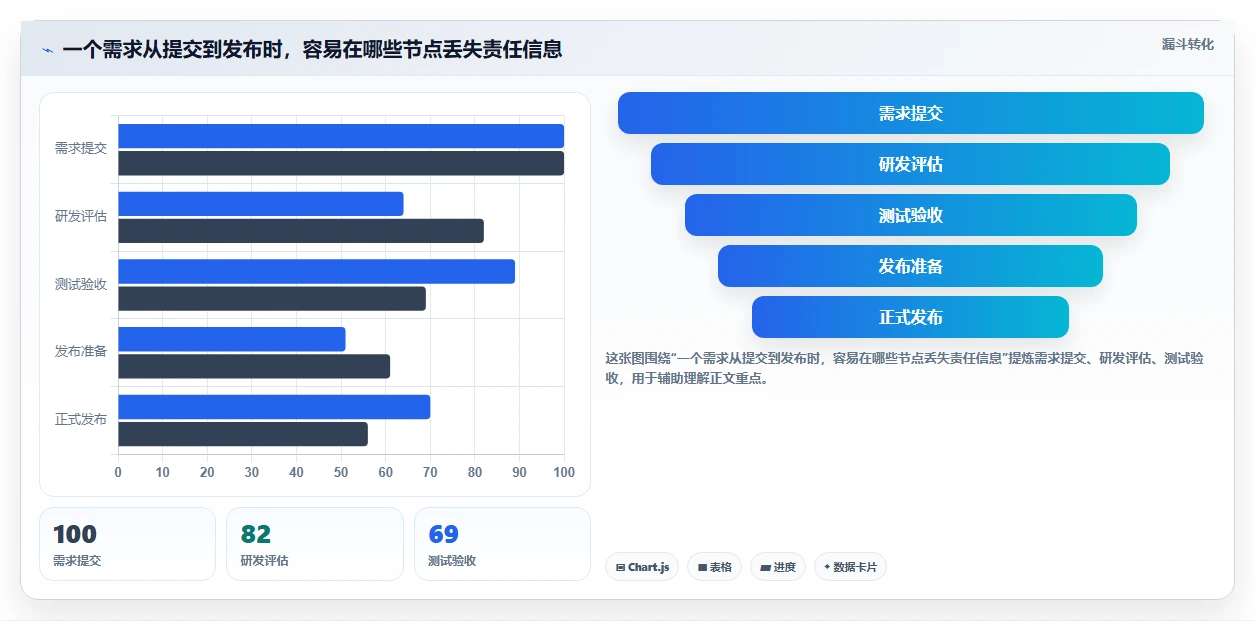Click the 需求提交 funnel stage
This screenshot has width=1255, height=621.
point(910,113)
